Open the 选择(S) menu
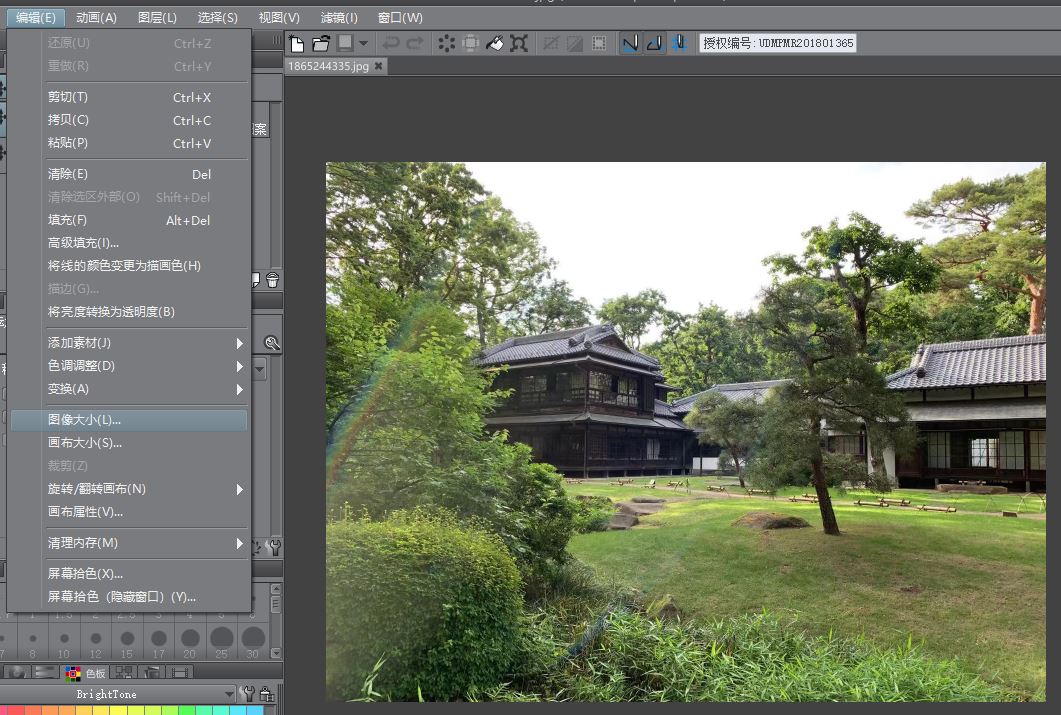1061x715 pixels. click(217, 18)
